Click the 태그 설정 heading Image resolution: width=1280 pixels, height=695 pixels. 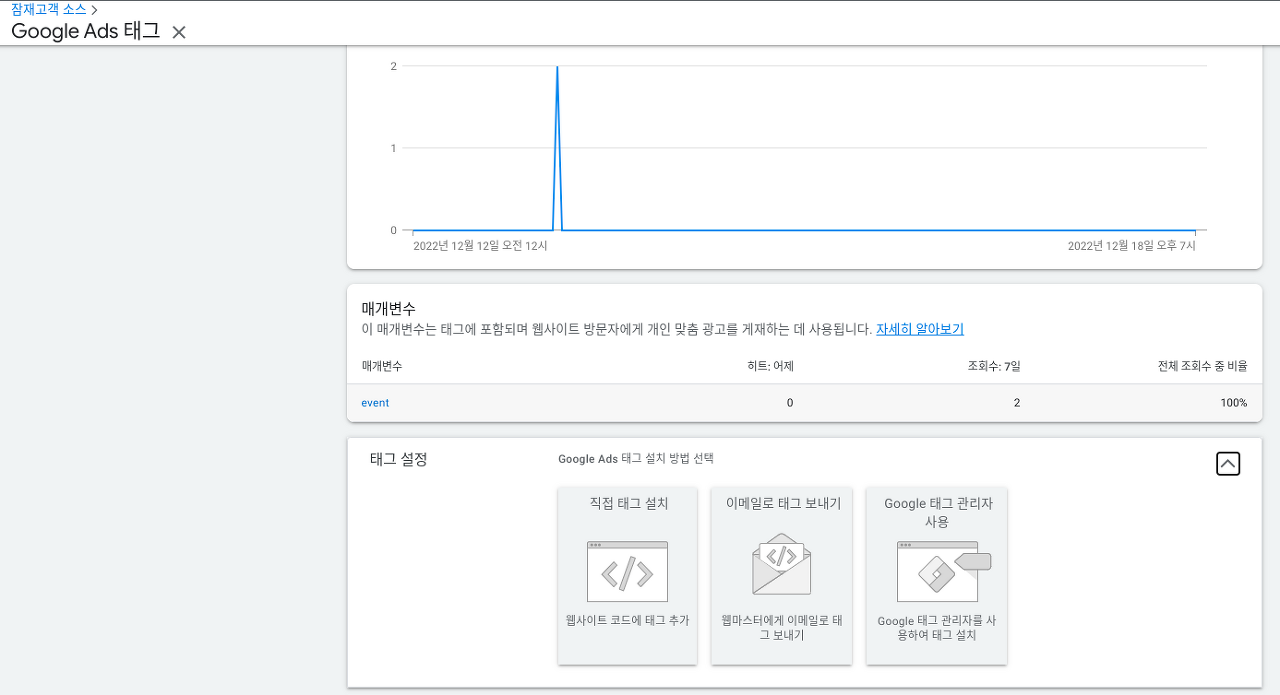click(399, 460)
